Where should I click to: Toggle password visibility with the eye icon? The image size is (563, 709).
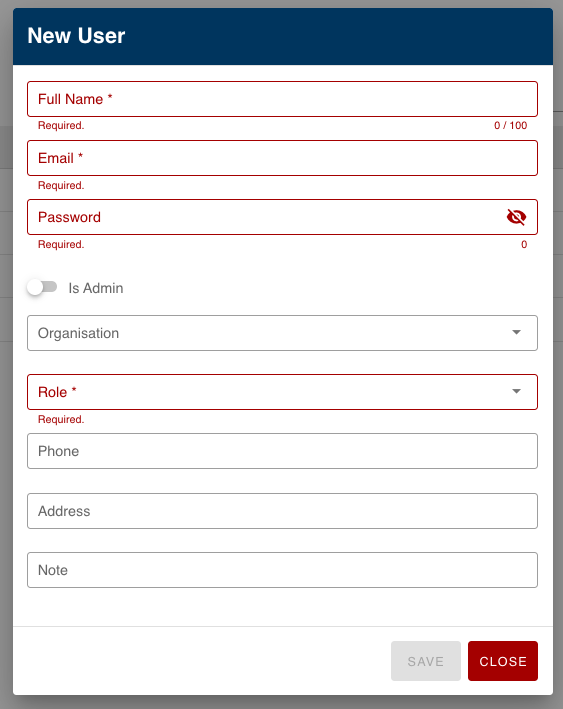point(516,217)
